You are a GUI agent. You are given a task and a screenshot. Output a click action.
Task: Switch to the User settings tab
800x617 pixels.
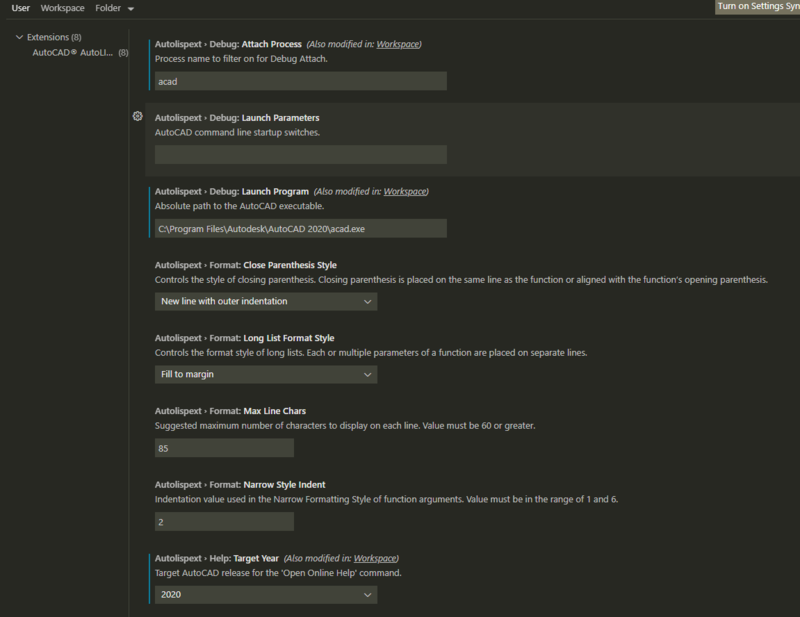(x=21, y=8)
